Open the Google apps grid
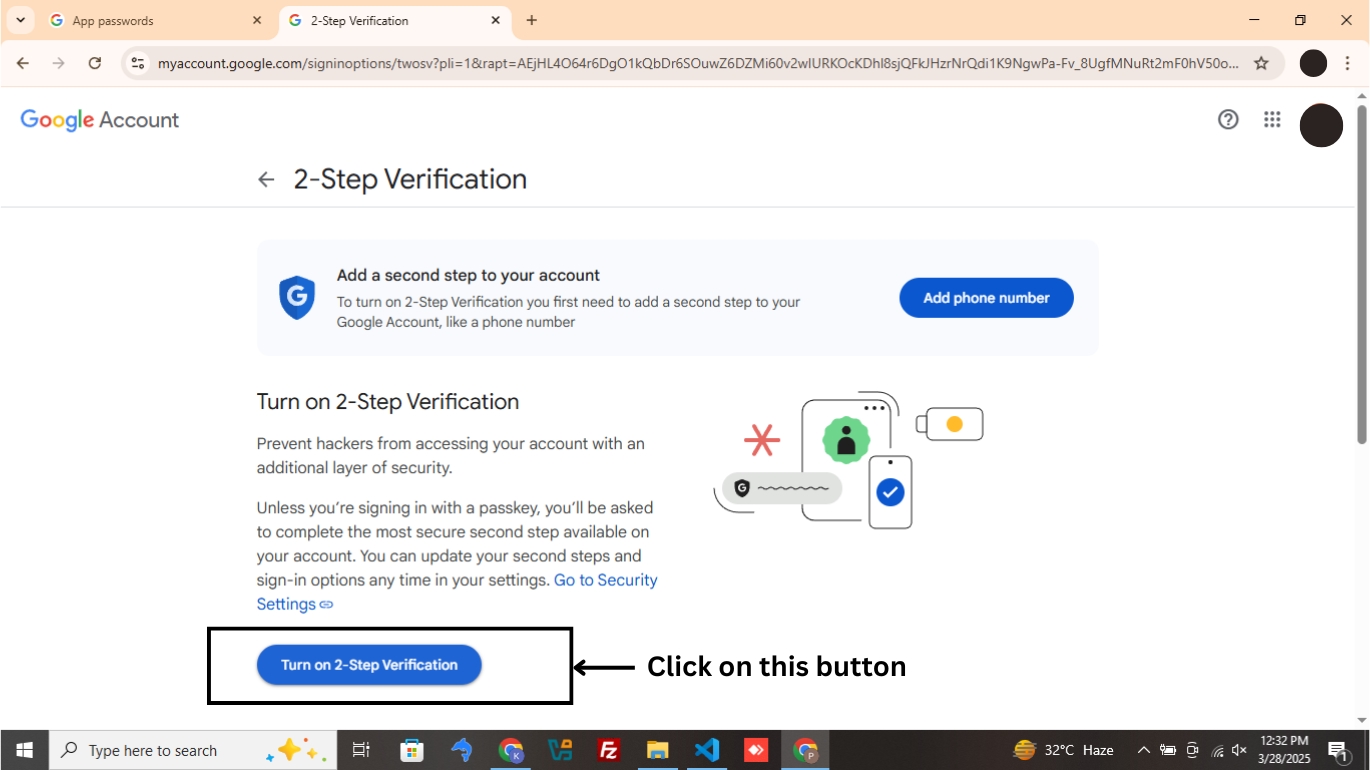The height and width of the screenshot is (770, 1370). click(x=1272, y=120)
